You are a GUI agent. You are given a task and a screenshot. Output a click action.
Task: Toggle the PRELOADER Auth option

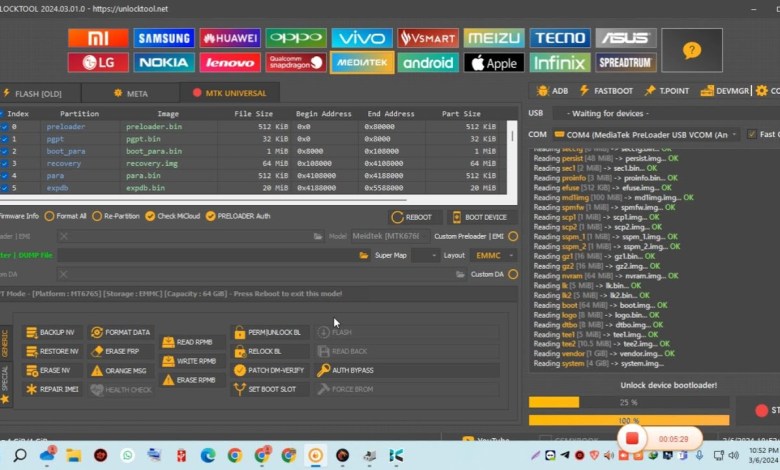coord(238,216)
